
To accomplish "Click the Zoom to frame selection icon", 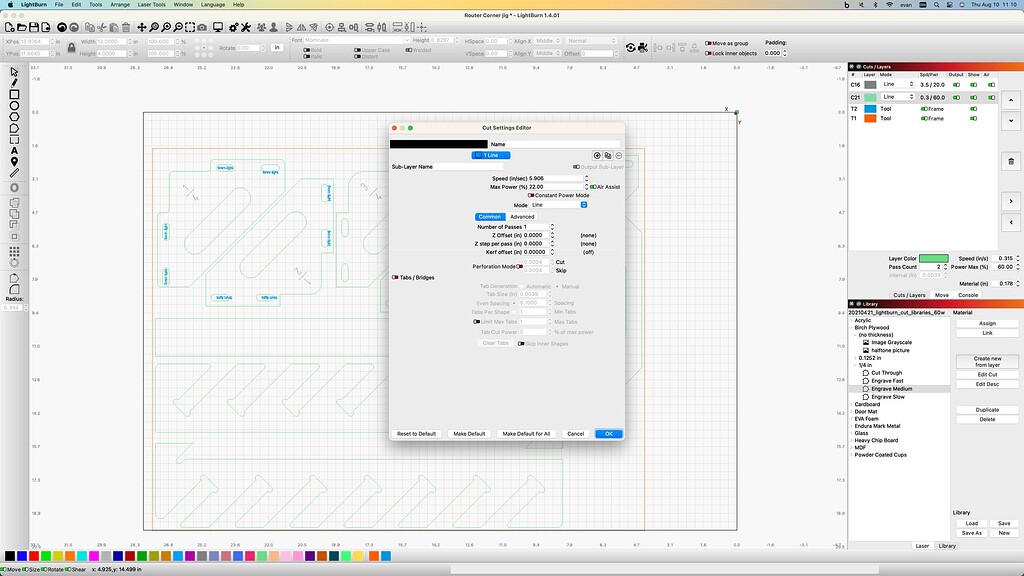I will (x=190, y=27).
